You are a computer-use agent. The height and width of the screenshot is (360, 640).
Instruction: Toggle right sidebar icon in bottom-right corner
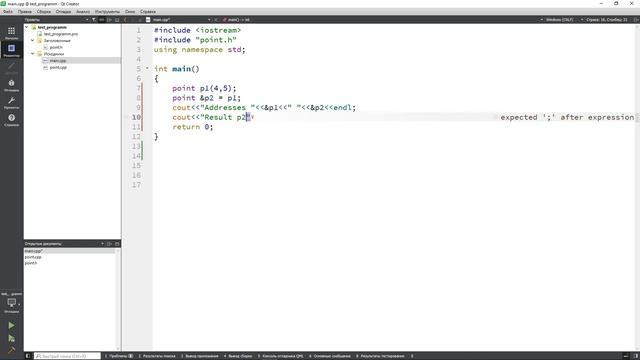point(636,356)
